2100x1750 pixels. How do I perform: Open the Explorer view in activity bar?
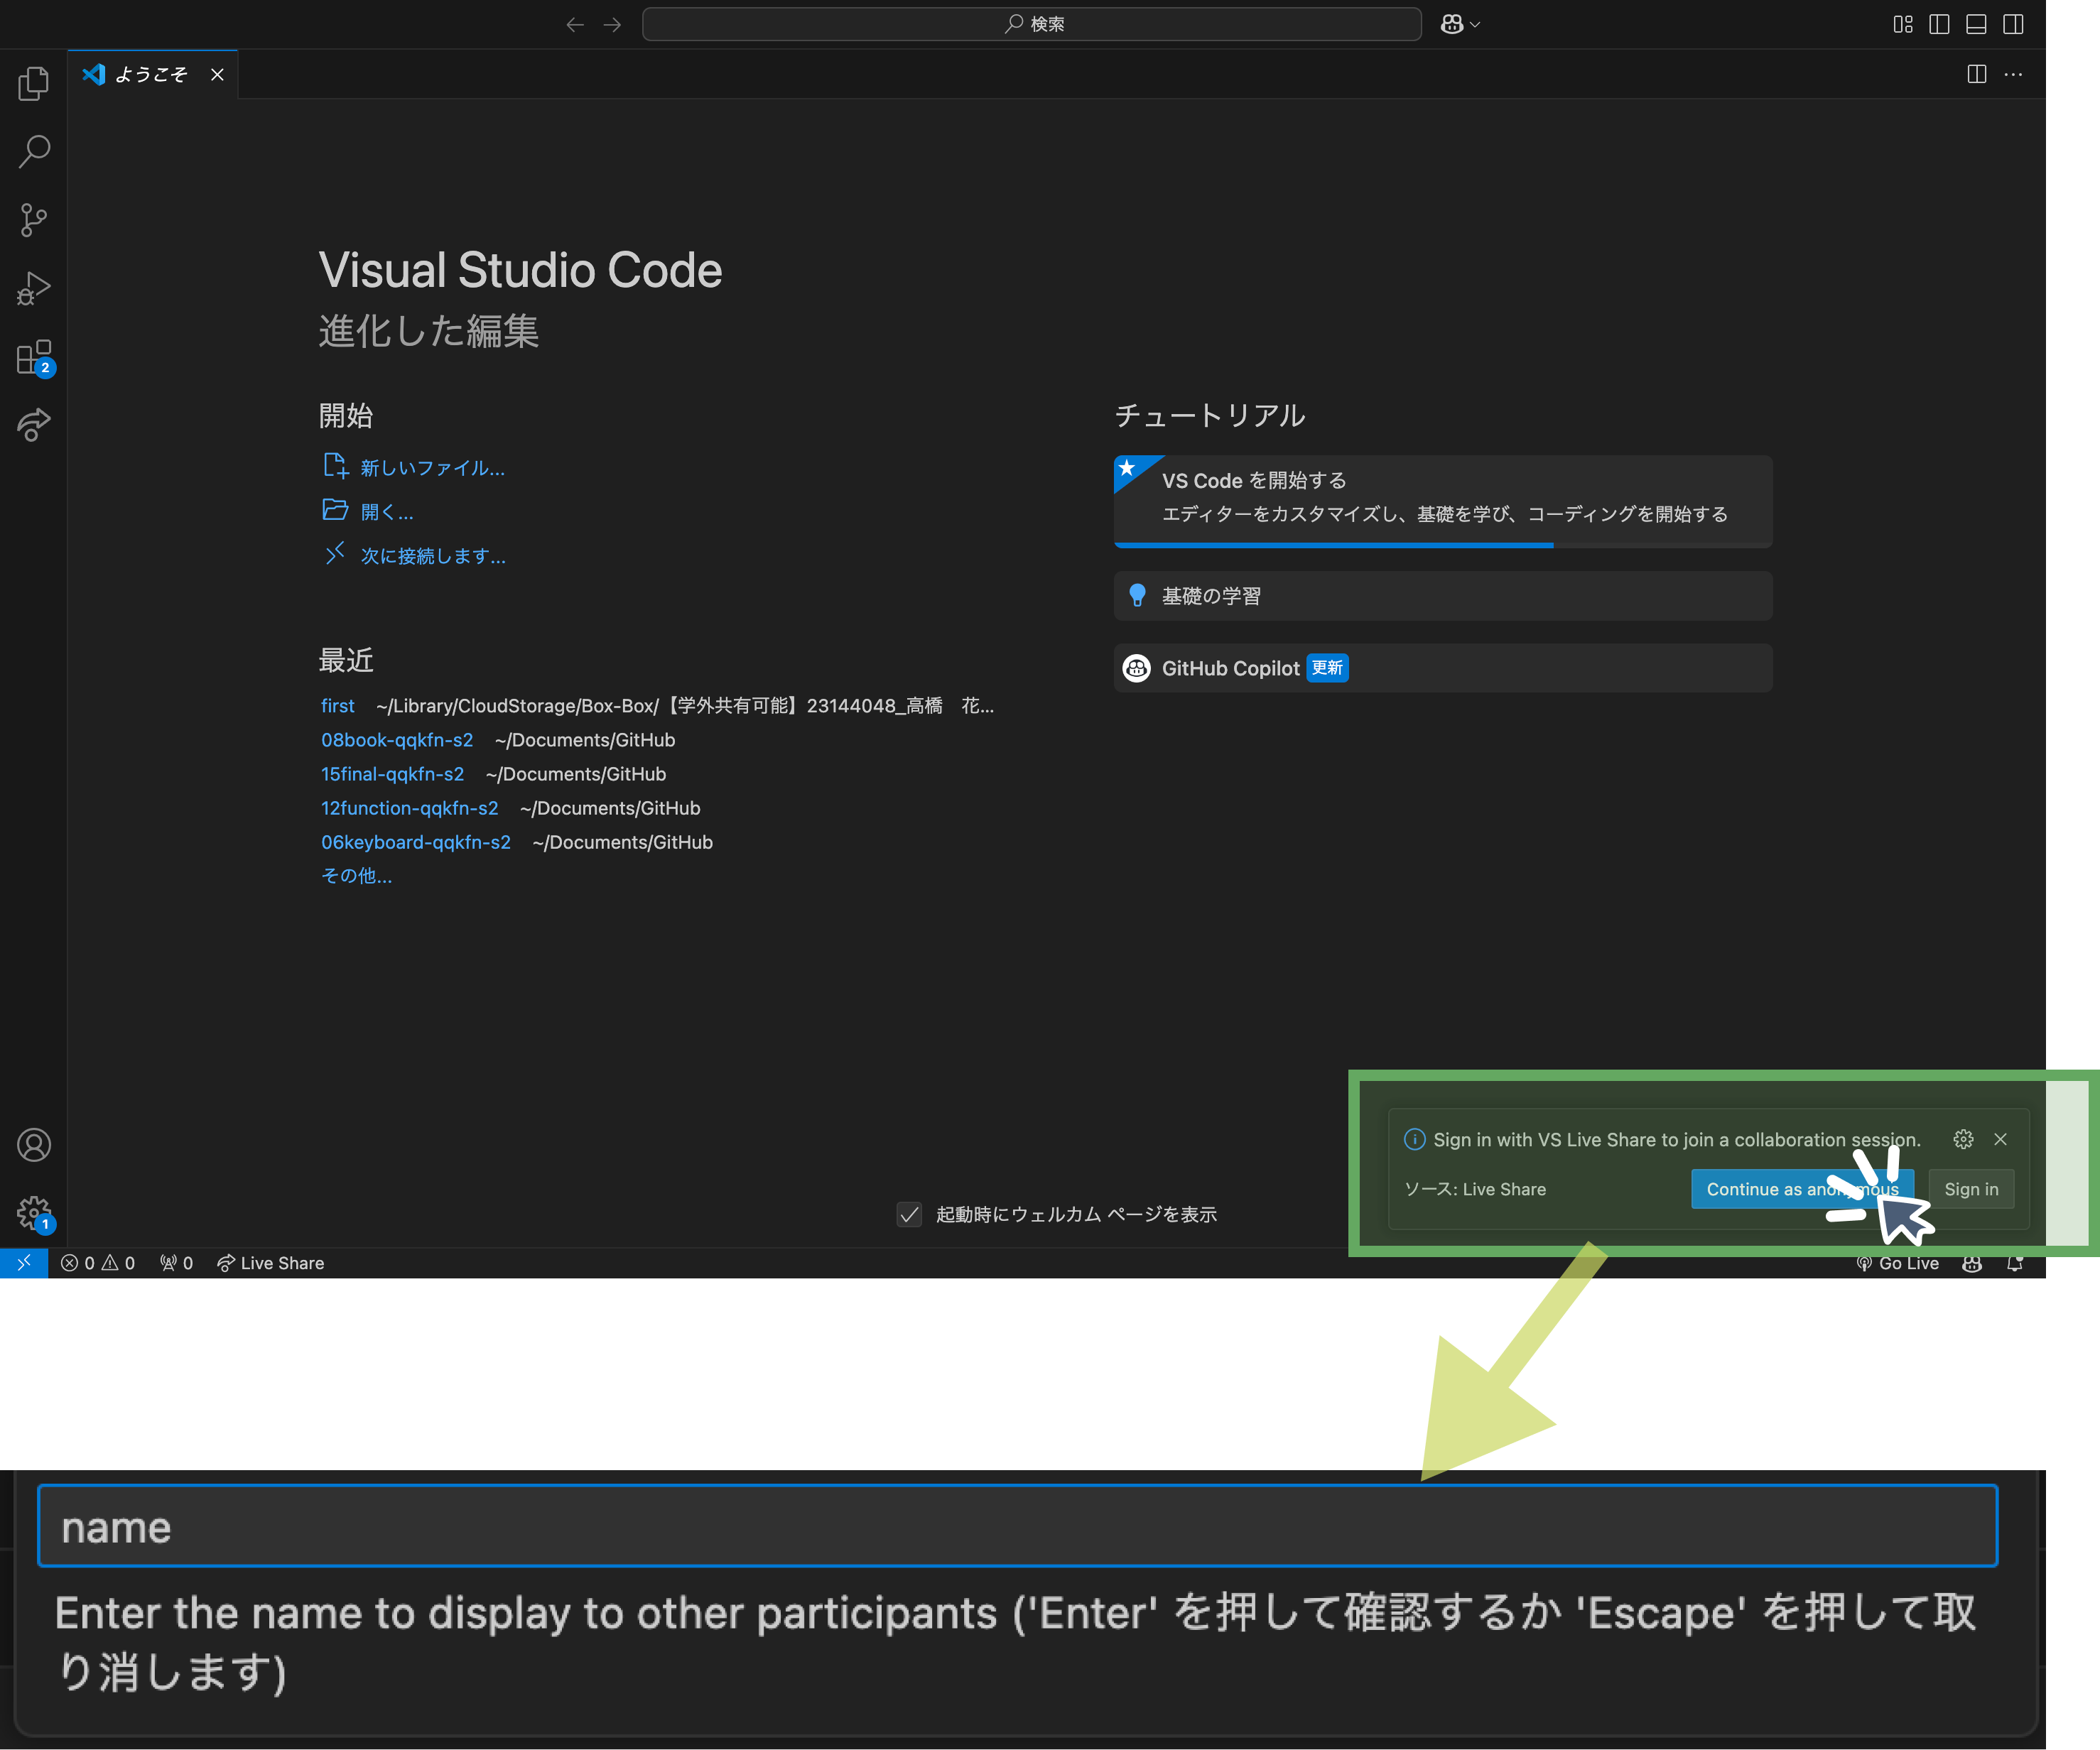(34, 83)
